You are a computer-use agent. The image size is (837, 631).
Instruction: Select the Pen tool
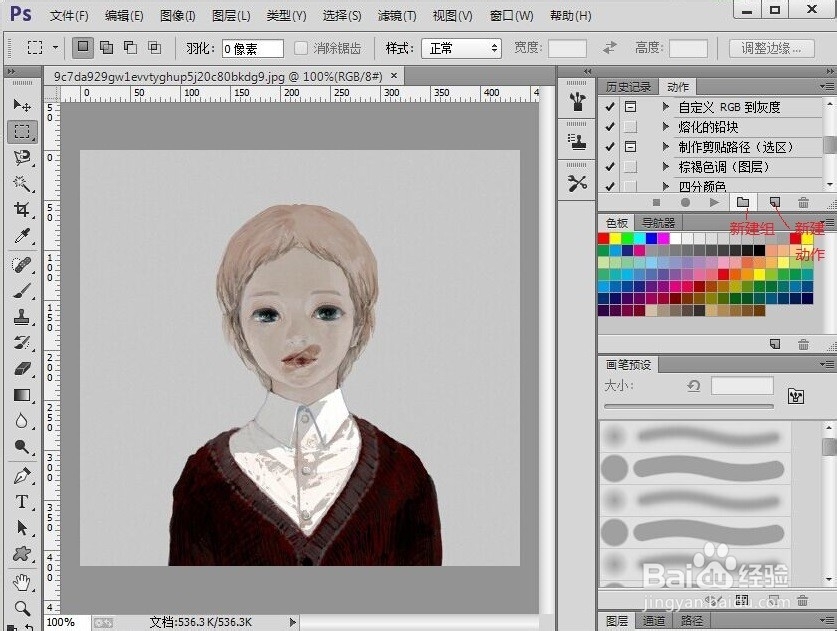[x=22, y=476]
